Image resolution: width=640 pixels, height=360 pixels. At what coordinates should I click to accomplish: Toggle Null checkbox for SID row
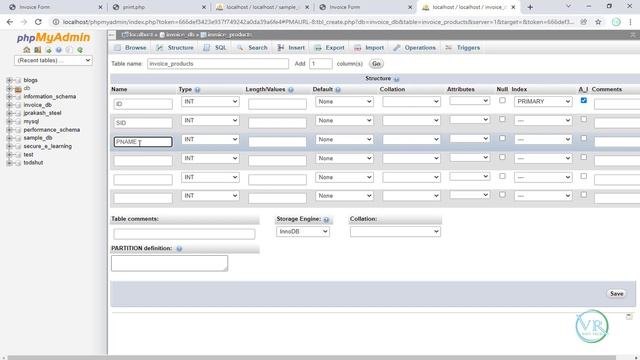coord(502,119)
